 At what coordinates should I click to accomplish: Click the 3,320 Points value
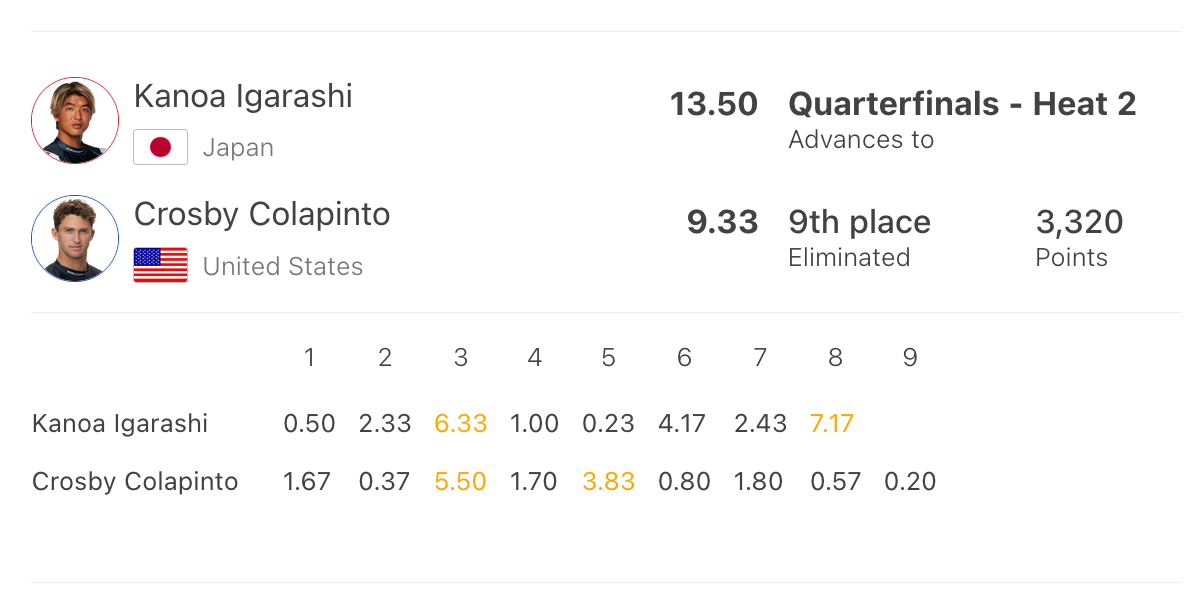1079,222
